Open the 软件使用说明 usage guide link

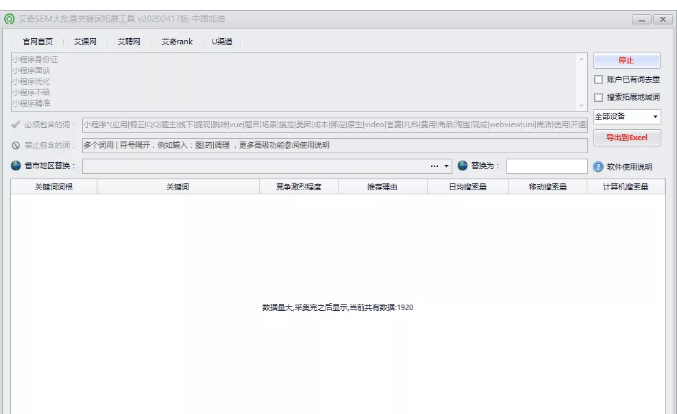629,167
